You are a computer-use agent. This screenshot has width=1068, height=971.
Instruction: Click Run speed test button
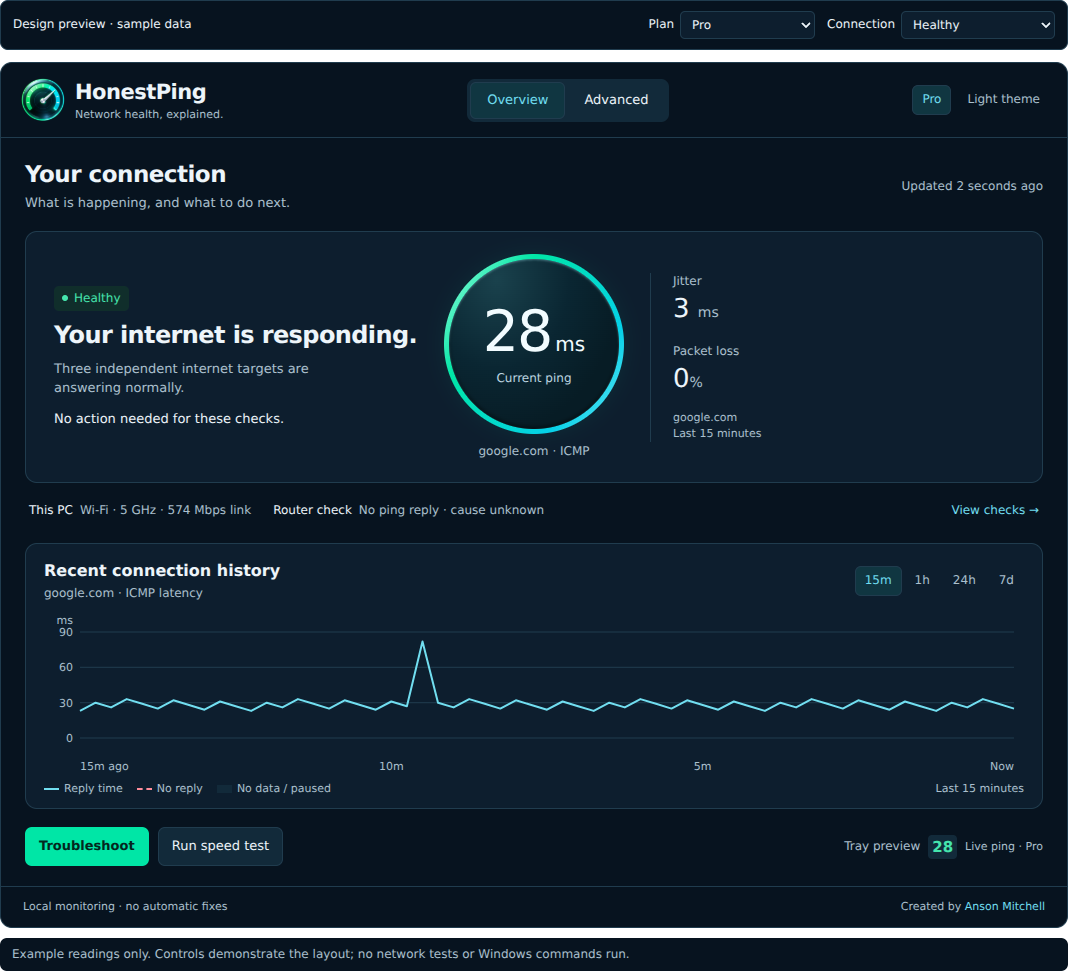coord(220,846)
